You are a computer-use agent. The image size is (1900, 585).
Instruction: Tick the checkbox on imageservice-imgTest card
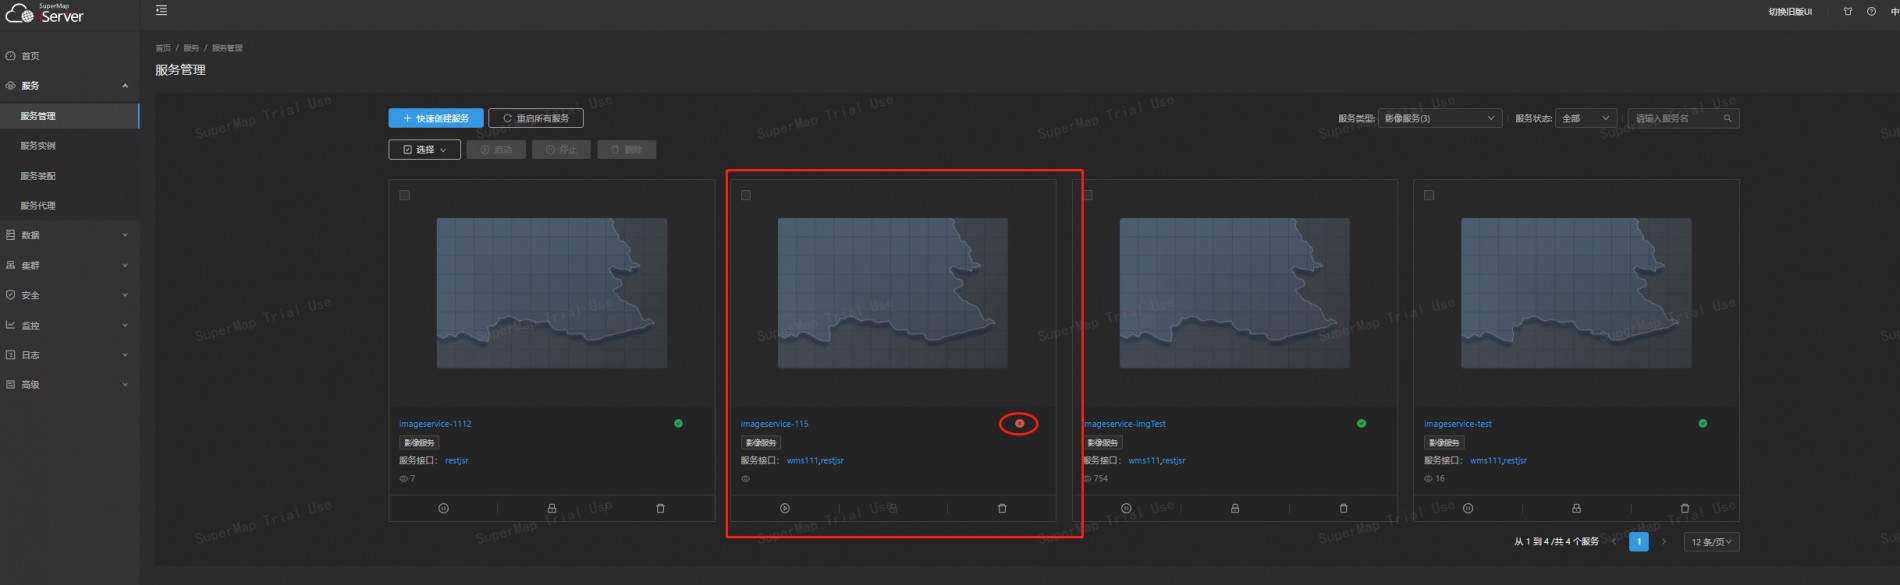(x=1088, y=195)
